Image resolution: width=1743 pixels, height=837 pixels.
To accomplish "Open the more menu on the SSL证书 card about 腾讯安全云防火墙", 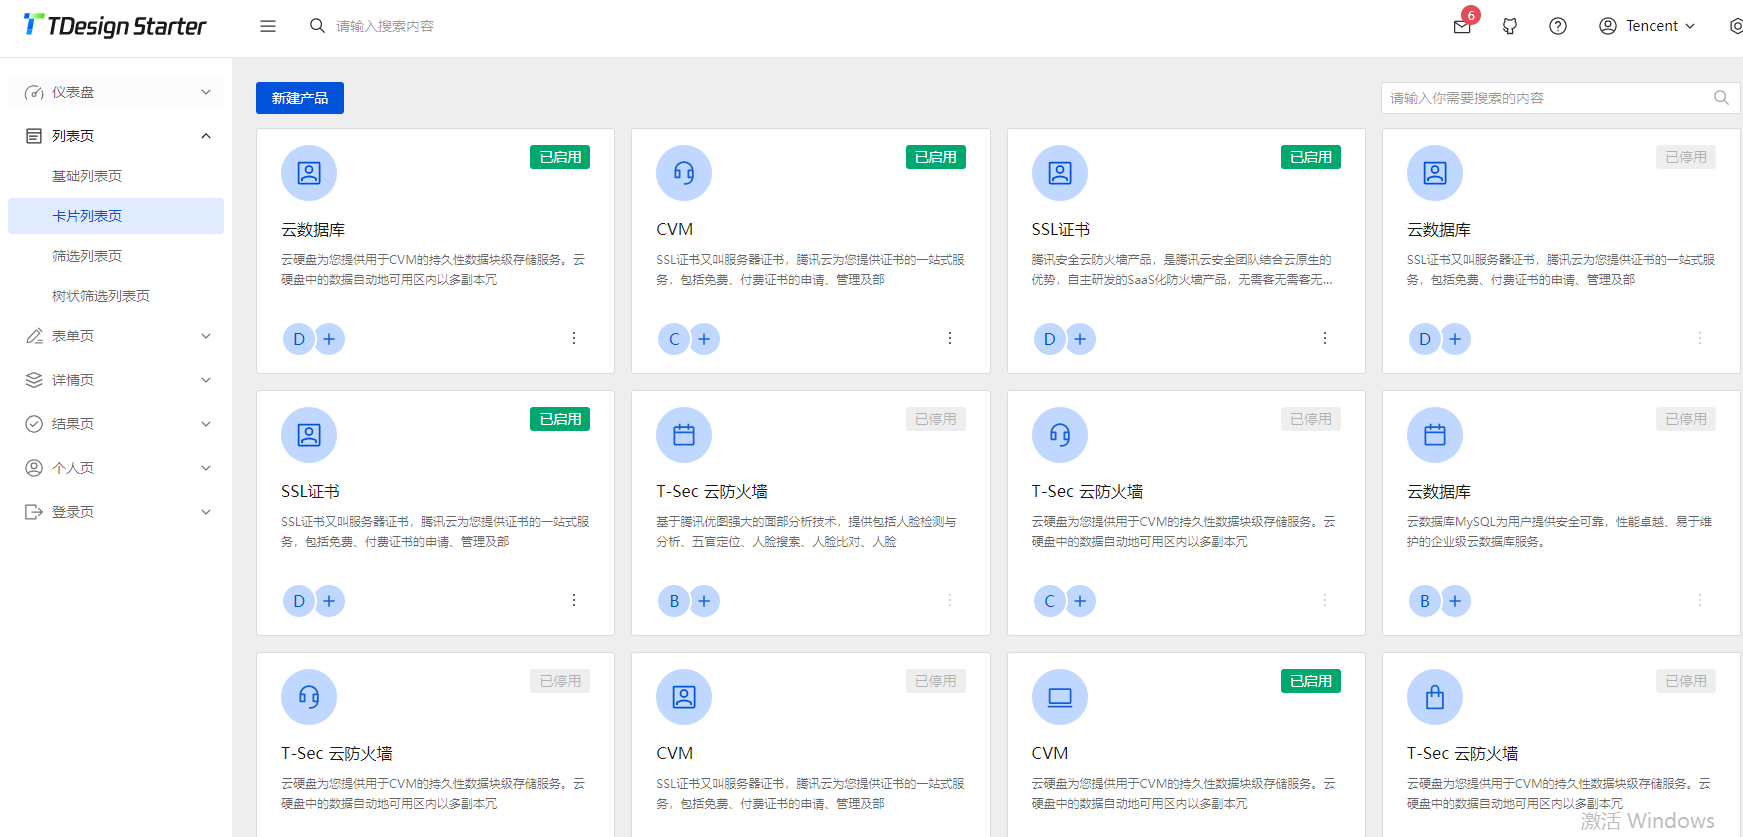I will [x=1325, y=338].
